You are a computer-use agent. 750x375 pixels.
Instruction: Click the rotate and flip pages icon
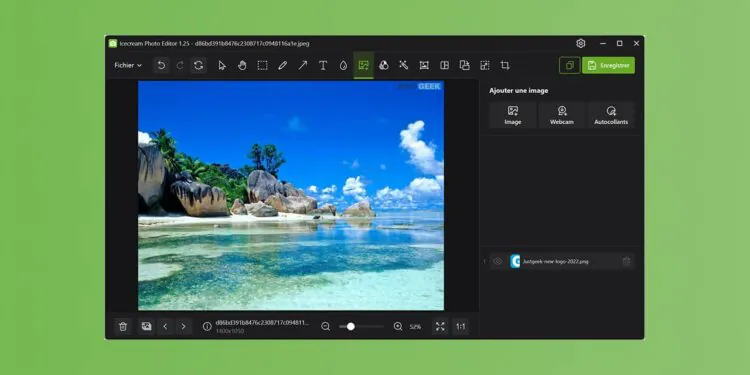coord(464,66)
